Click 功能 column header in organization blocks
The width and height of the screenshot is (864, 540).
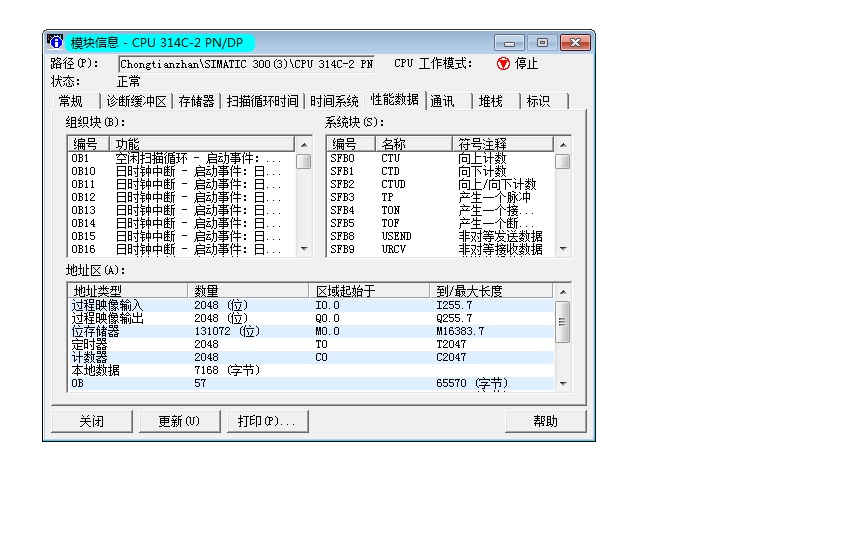tap(202, 144)
